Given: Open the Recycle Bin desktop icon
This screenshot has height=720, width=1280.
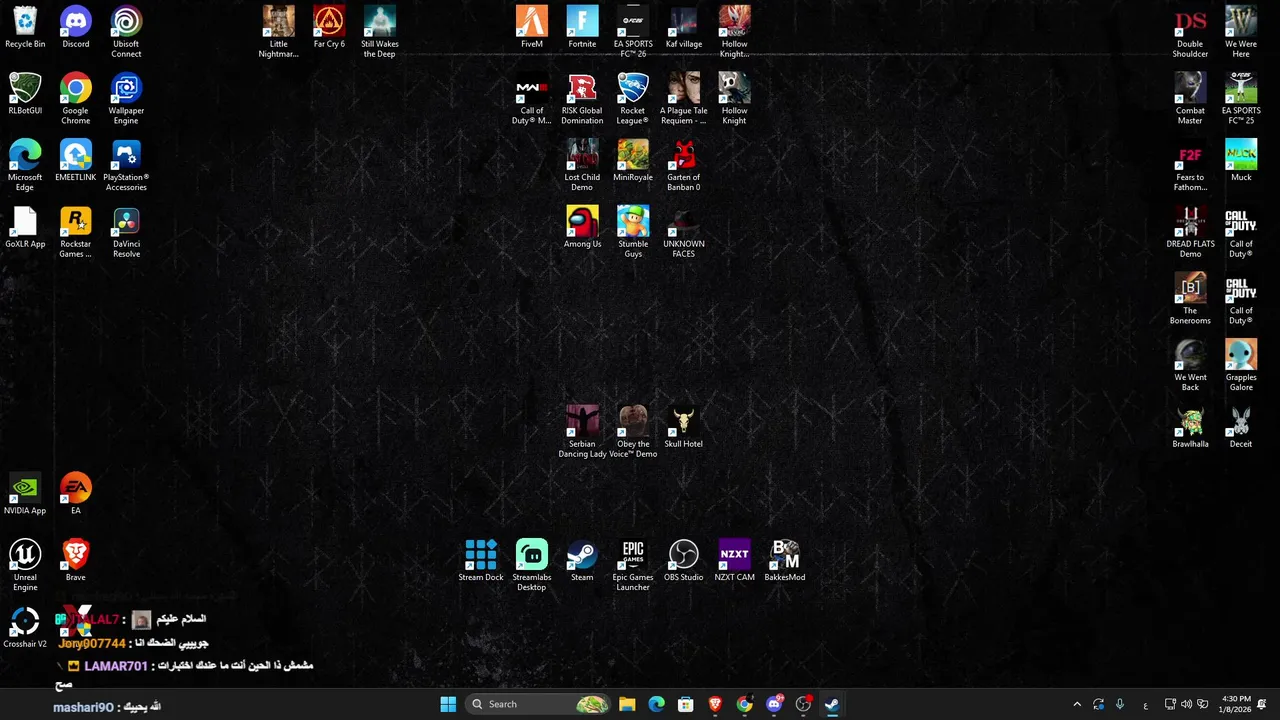Looking at the screenshot, I should click(25, 27).
